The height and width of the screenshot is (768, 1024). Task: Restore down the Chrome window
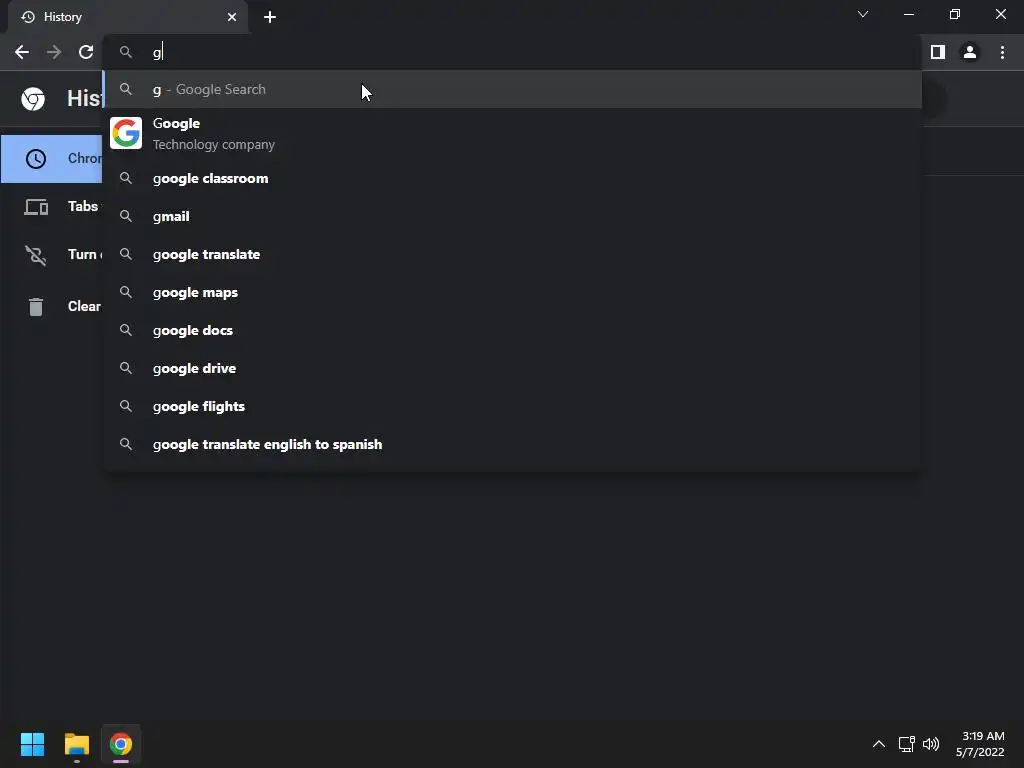tap(955, 14)
